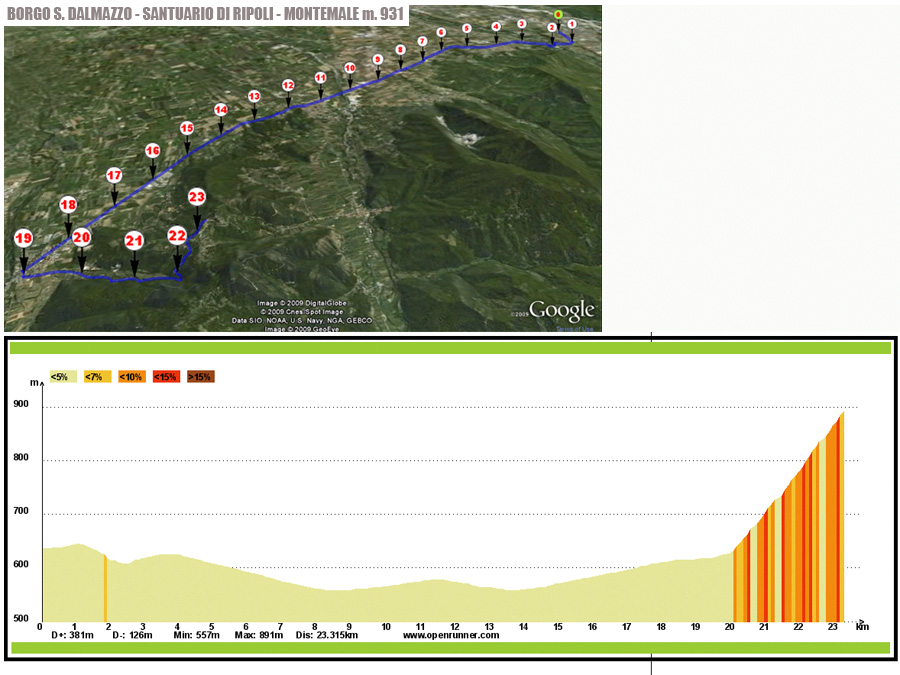Select the 'D-: 126m' elevation loss text
Screen dimensions: 900x675
[x=133, y=635]
